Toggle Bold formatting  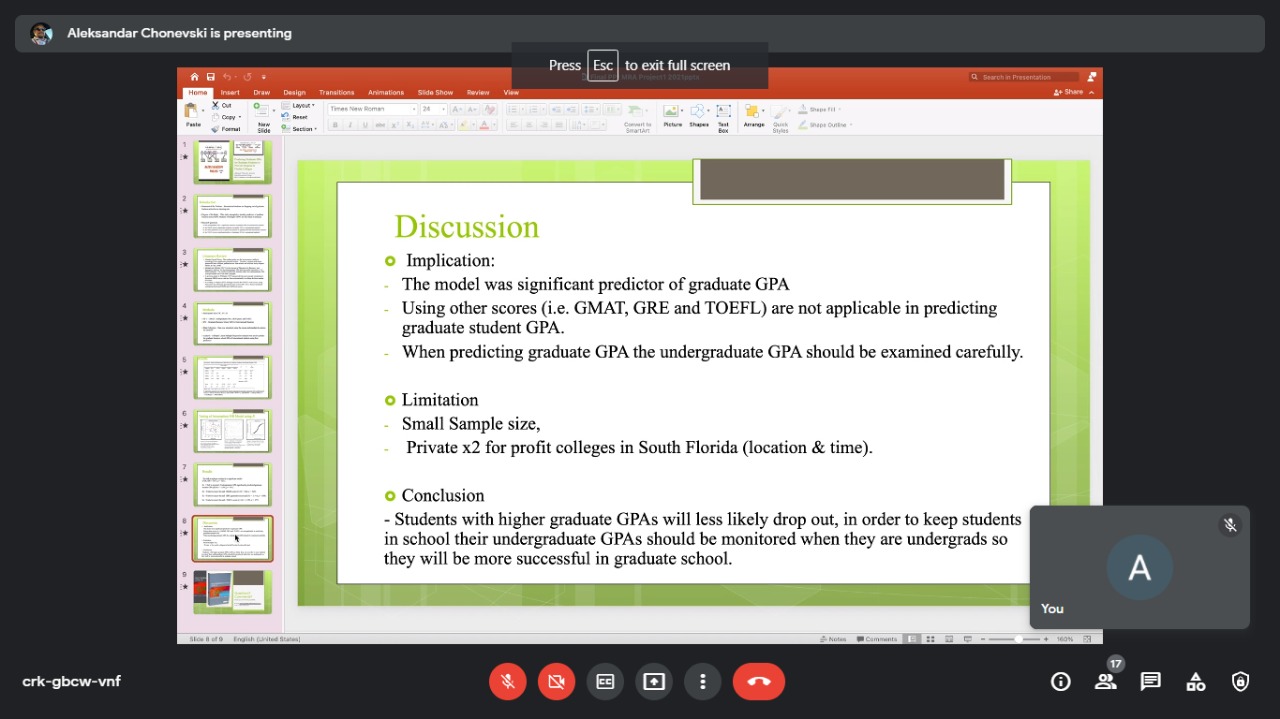[335, 125]
